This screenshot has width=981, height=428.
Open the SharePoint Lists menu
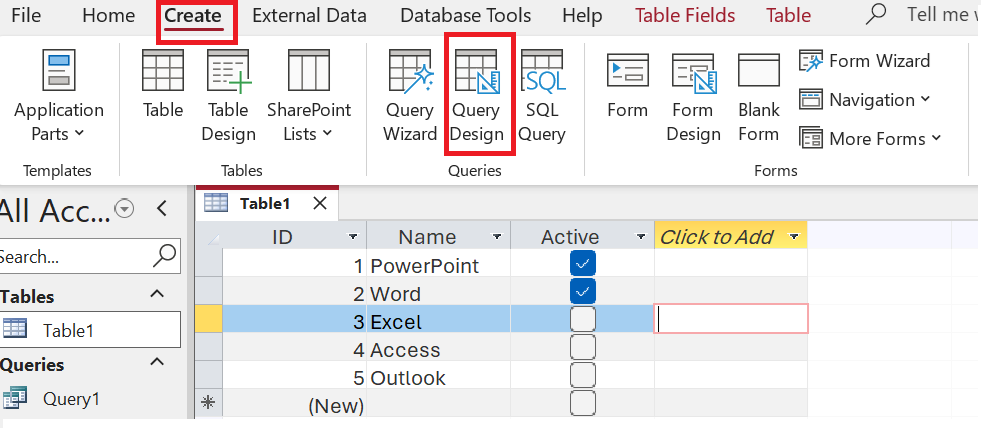point(309,96)
